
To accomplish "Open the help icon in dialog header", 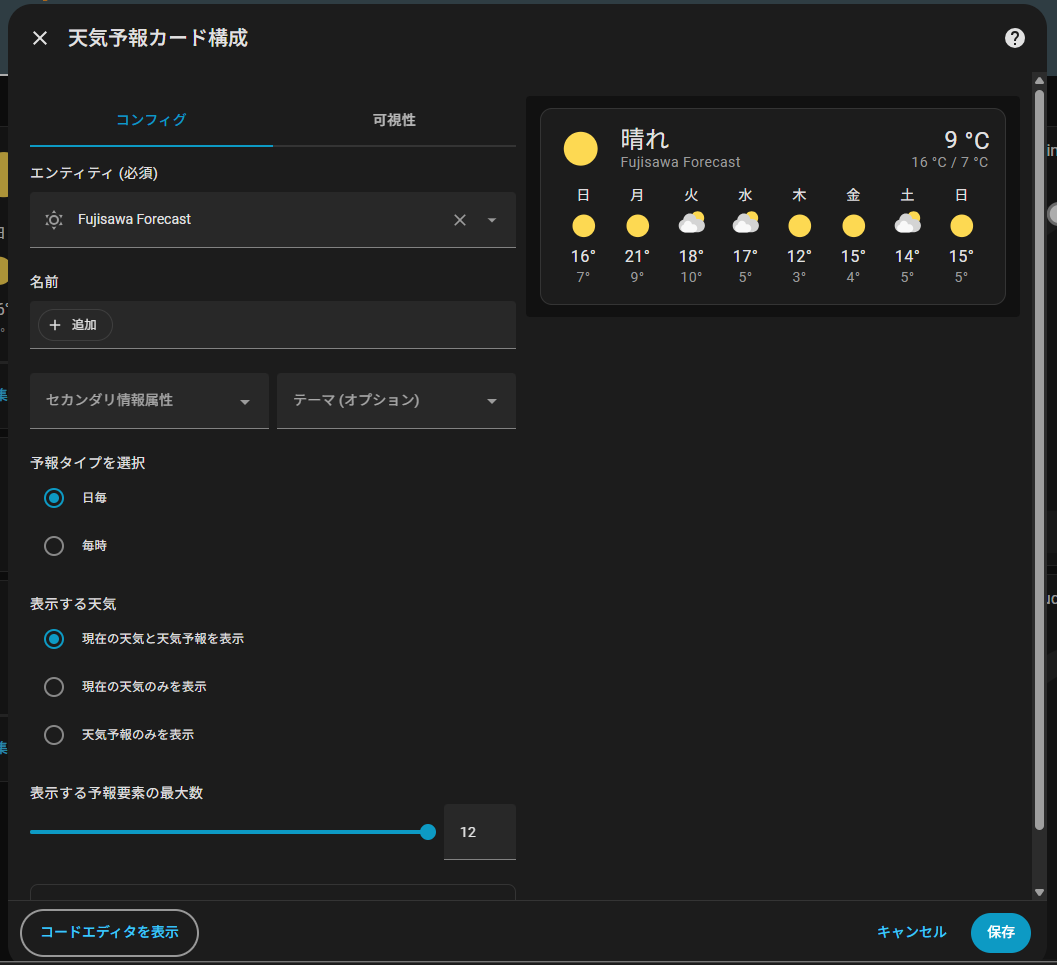I will tap(1015, 38).
